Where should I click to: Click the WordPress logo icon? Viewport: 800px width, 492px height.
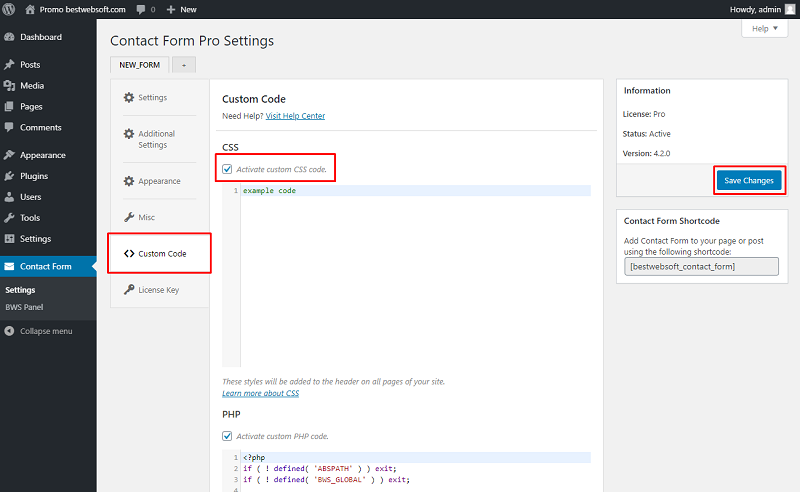[x=9, y=9]
